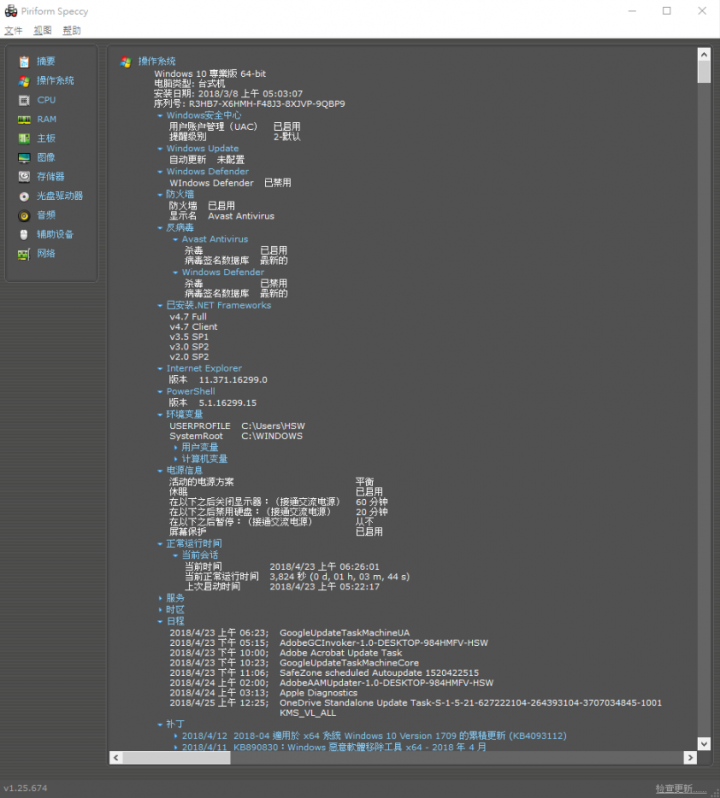Collapse the 电源信息 section
This screenshot has height=798, width=720.
pyautogui.click(x=160, y=471)
